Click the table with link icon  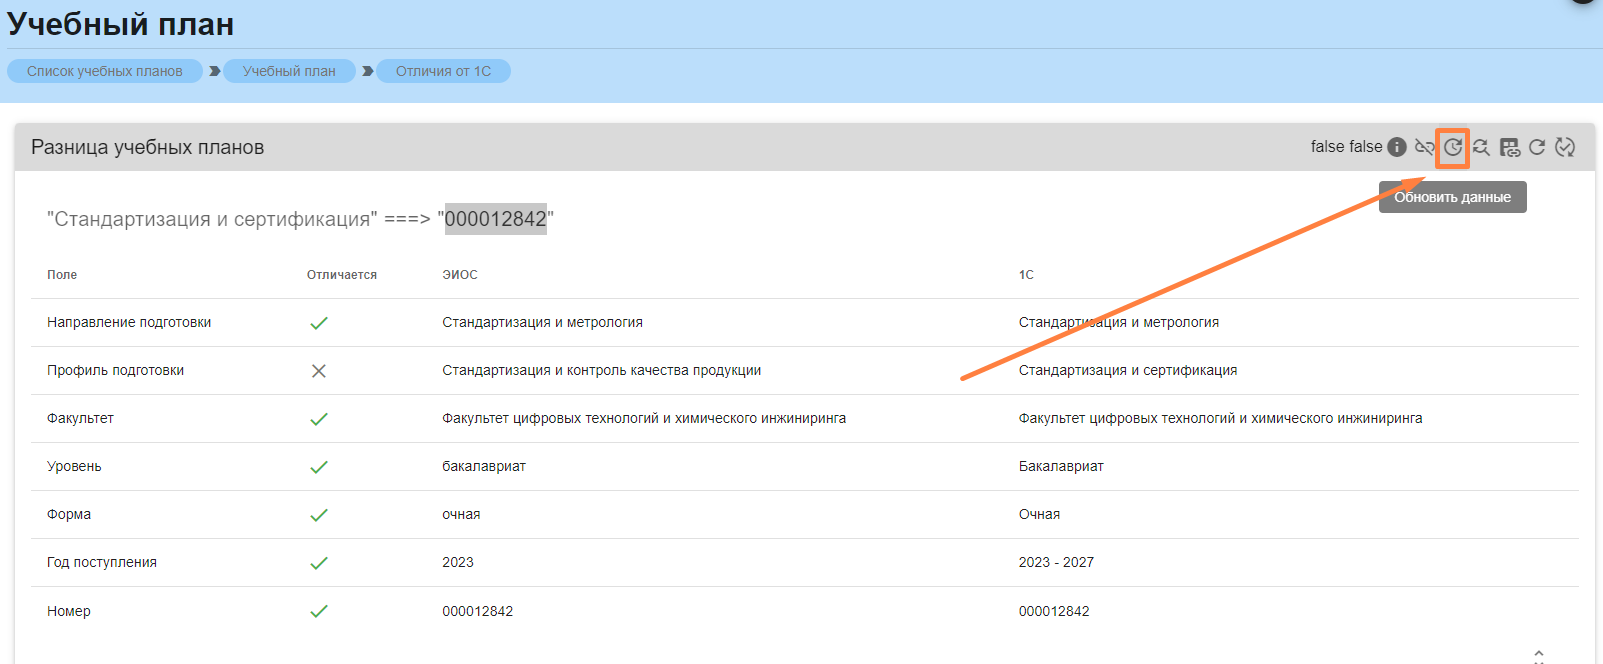1510,147
